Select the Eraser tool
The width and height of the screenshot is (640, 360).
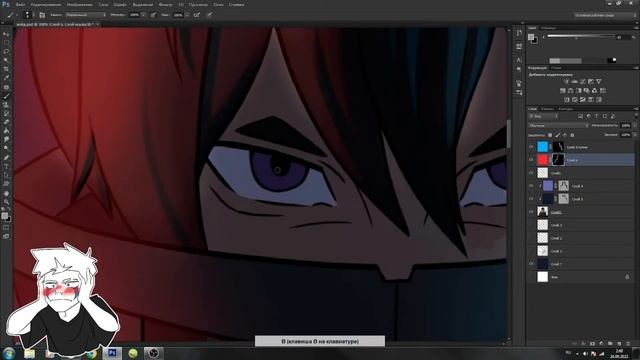click(x=6, y=122)
